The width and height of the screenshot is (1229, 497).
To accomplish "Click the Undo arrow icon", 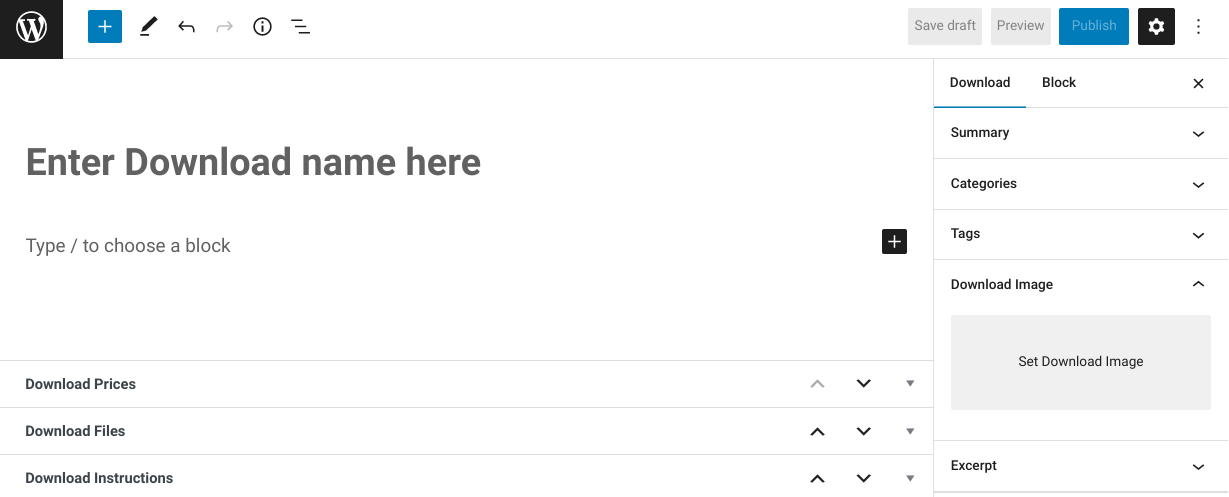I will tap(186, 27).
